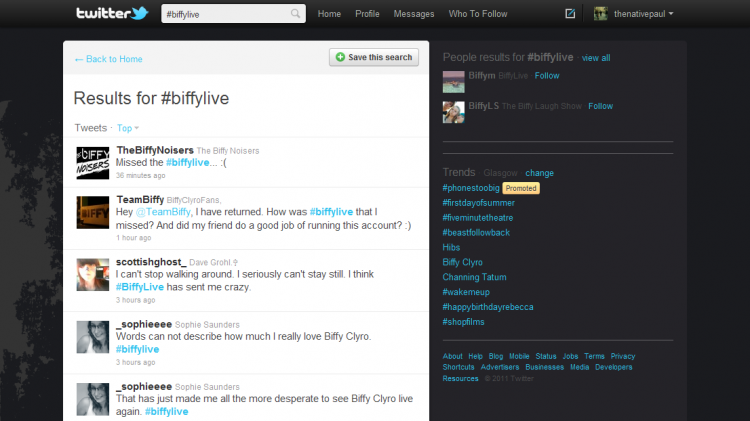This screenshot has width=750, height=421.
Task: Open Shortcuts footer link
Action: tap(458, 367)
